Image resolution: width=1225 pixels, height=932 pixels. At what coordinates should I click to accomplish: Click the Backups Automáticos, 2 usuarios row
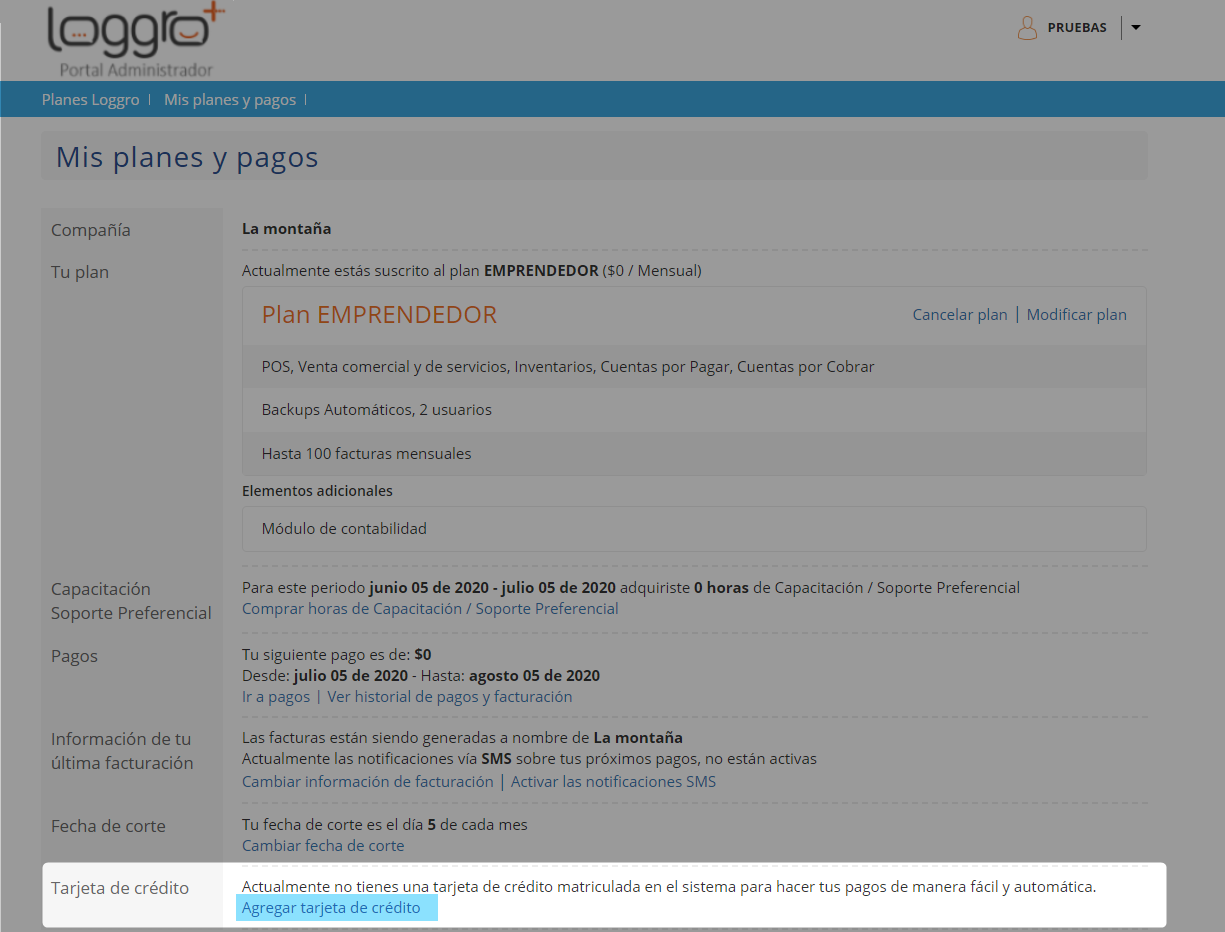[376, 410]
